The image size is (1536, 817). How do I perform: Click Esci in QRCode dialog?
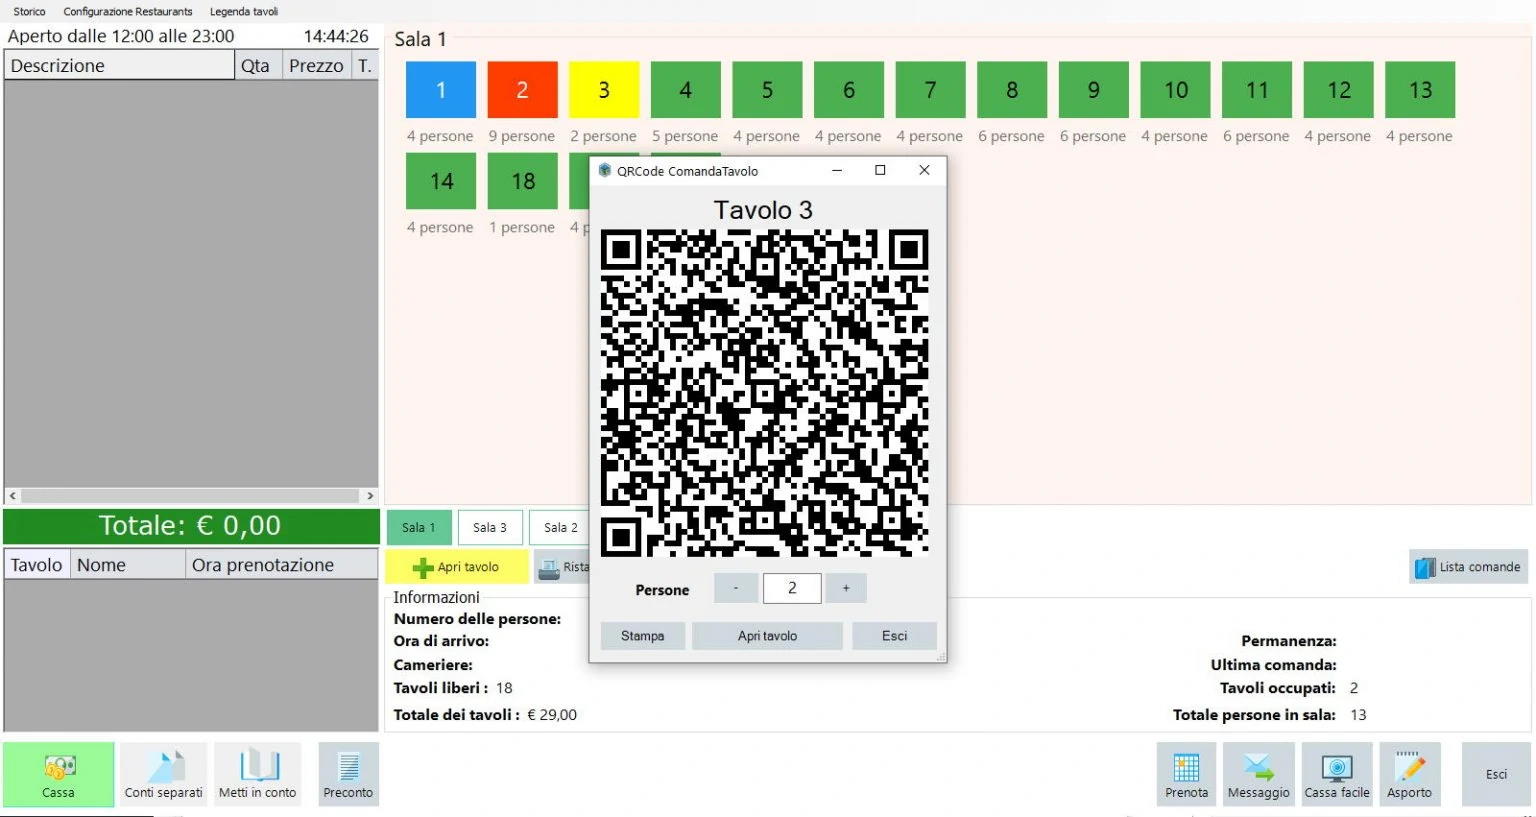(894, 636)
